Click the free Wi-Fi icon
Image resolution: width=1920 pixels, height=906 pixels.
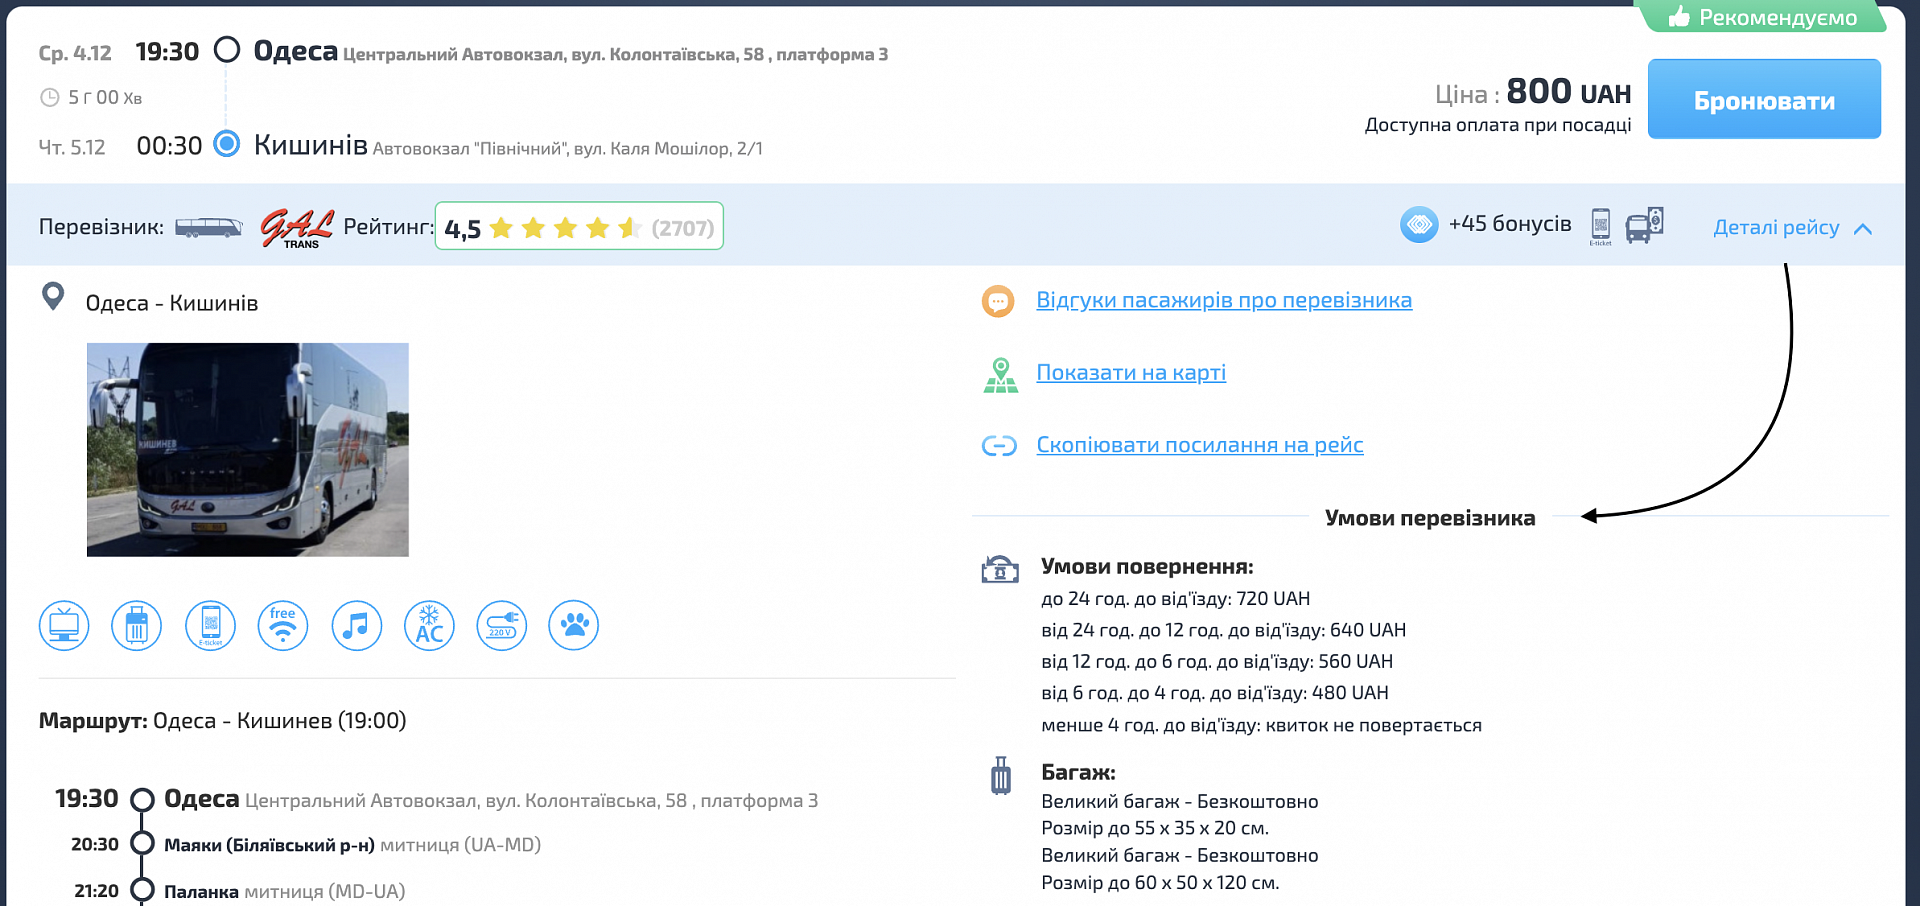(x=283, y=625)
